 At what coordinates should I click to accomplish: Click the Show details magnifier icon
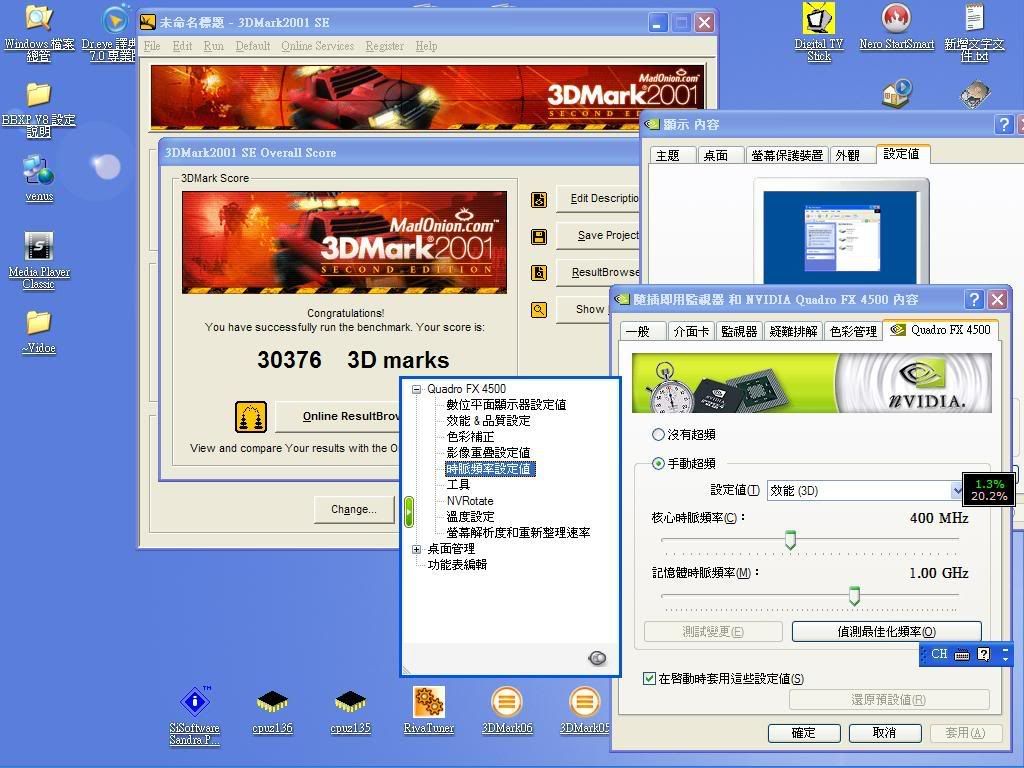539,310
